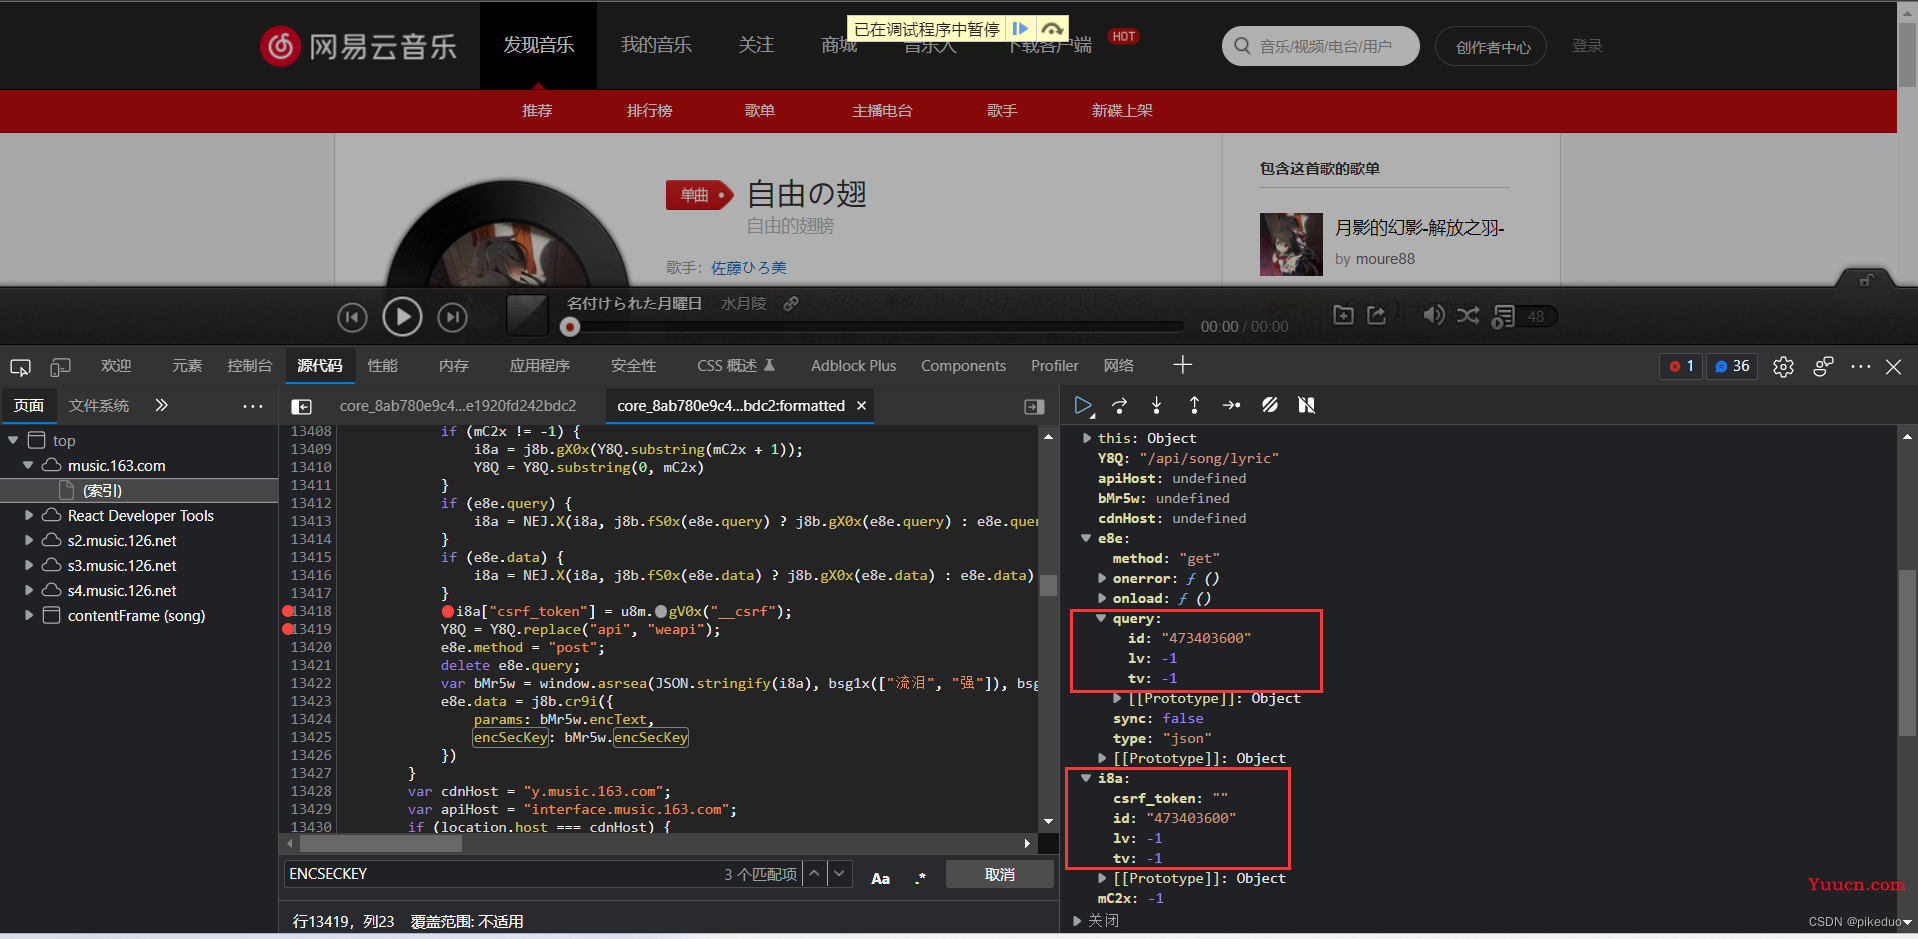Click the step into function icon
This screenshot has width=1918, height=939.
pyautogui.click(x=1156, y=405)
